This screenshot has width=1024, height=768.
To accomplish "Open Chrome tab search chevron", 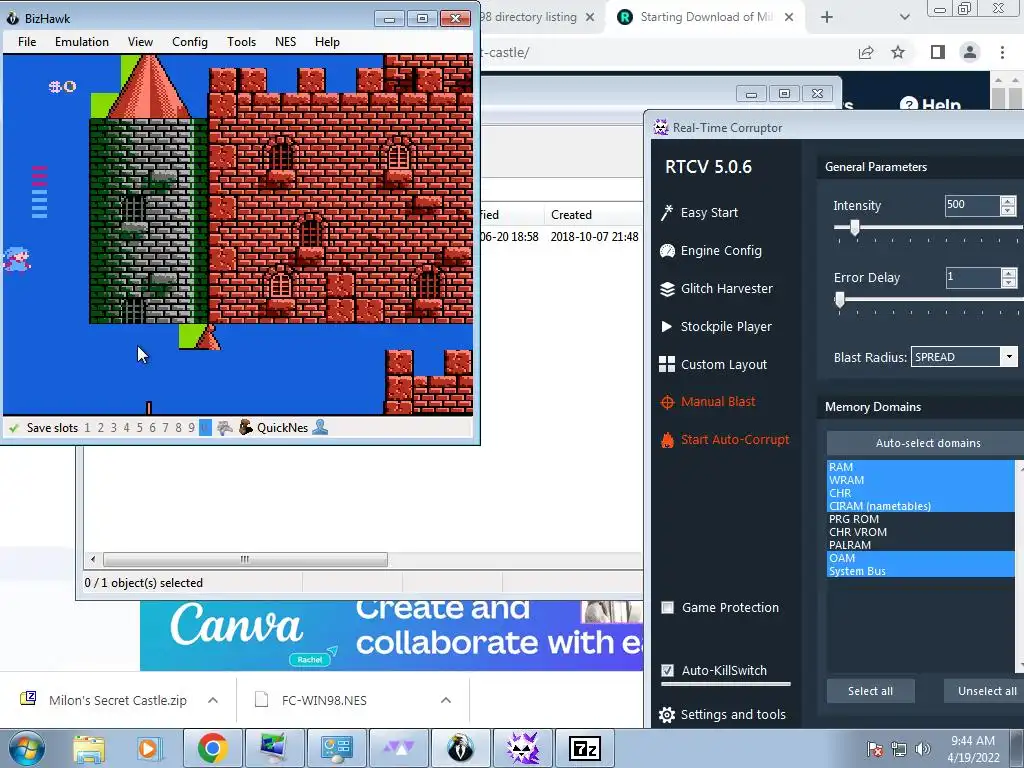I will (x=904, y=17).
